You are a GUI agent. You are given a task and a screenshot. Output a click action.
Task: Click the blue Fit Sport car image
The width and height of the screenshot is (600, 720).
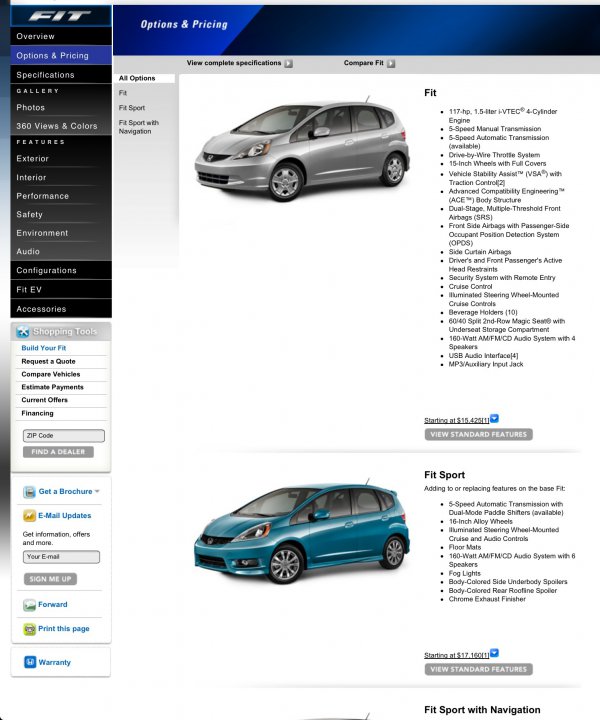point(303,531)
